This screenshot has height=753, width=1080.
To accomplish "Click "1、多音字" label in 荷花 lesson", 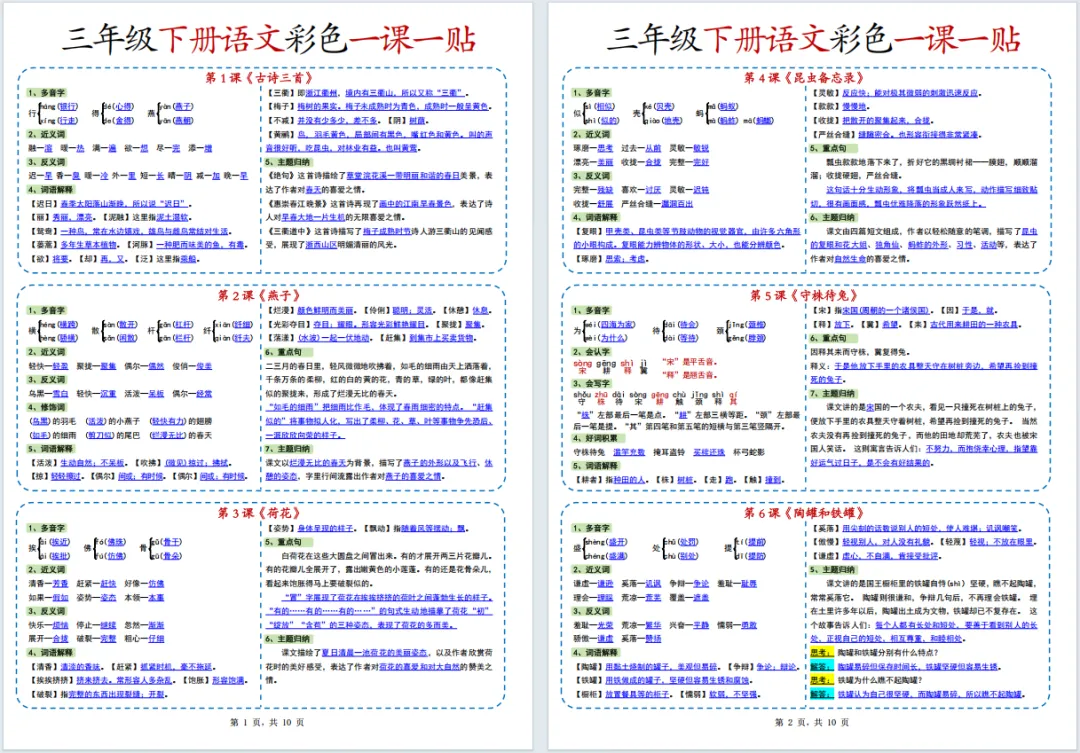I will (46, 528).
